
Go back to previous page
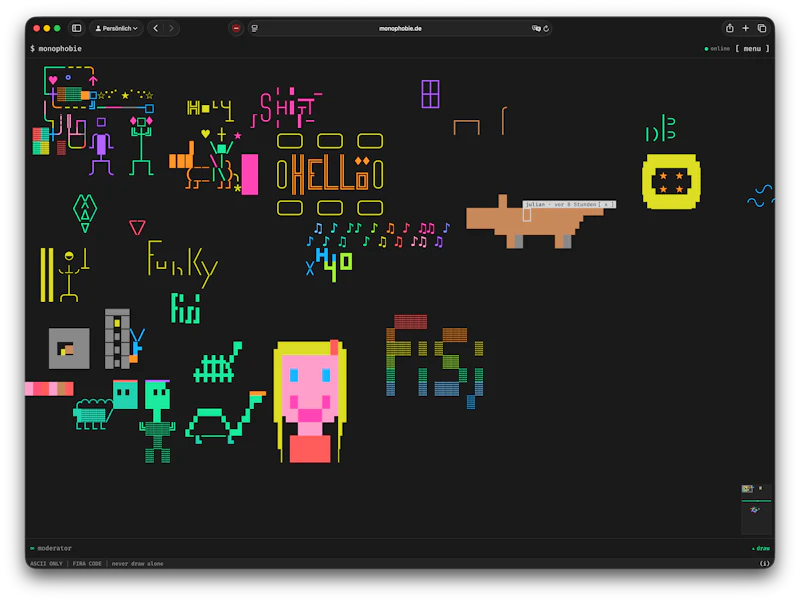click(x=156, y=29)
